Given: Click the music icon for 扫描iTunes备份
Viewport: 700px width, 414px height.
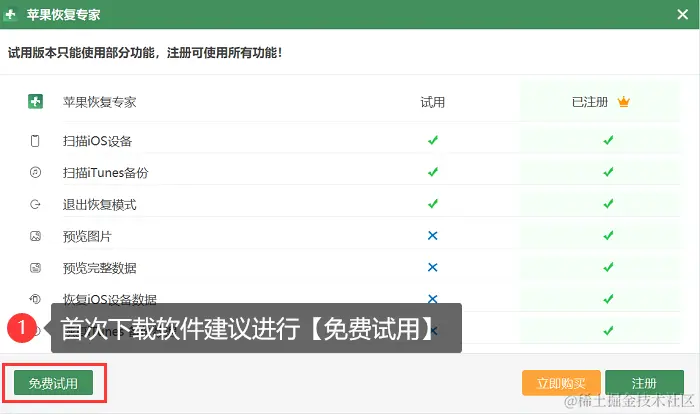Looking at the screenshot, I should point(35,172).
